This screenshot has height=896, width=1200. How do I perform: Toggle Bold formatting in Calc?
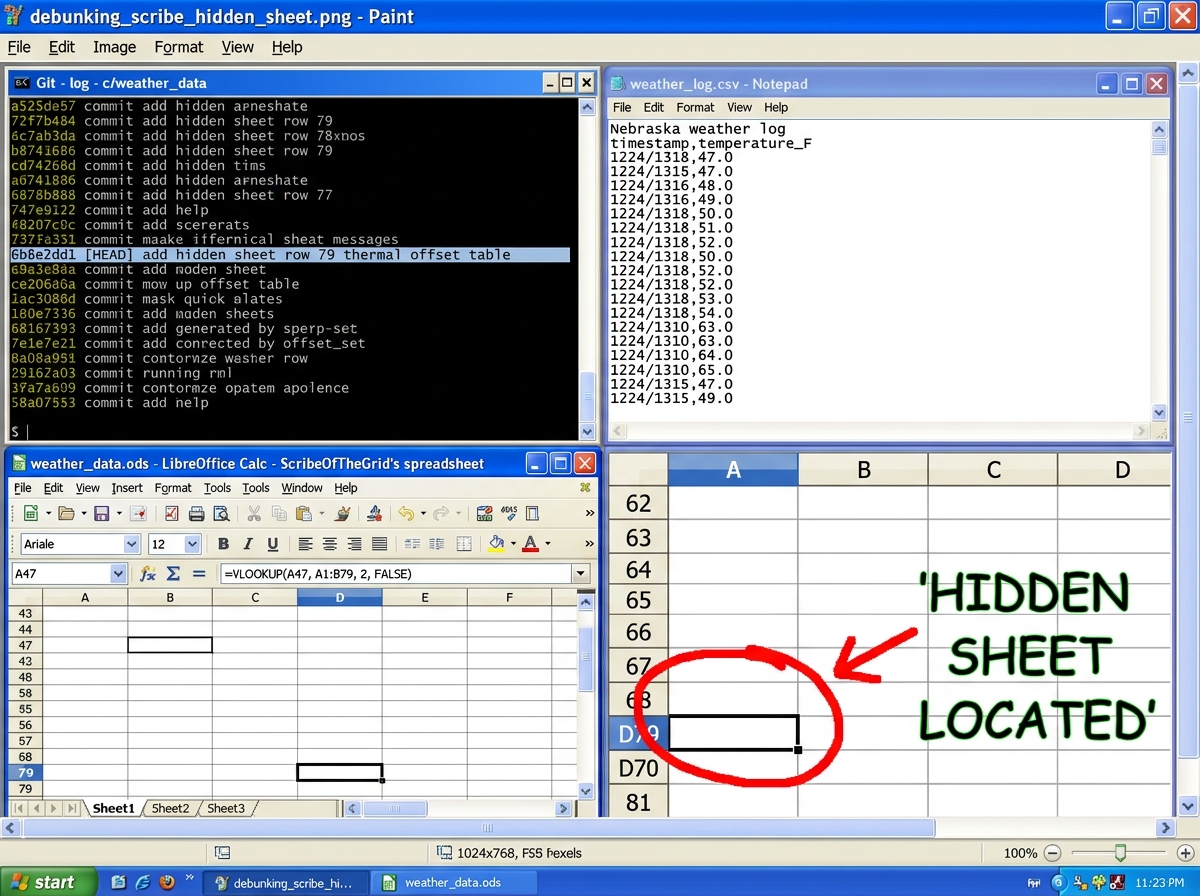(223, 544)
